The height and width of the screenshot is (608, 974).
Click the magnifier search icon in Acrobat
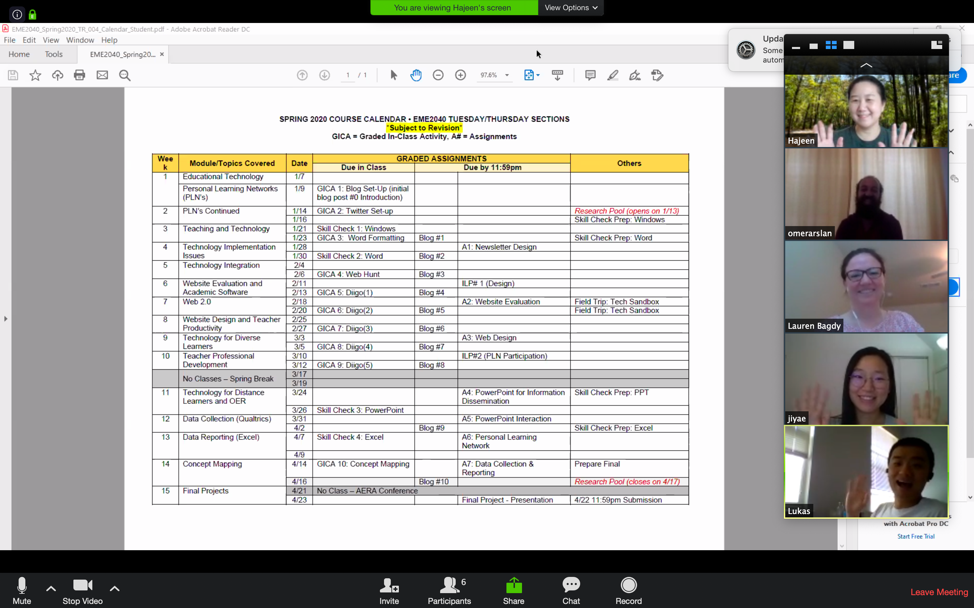click(x=125, y=75)
